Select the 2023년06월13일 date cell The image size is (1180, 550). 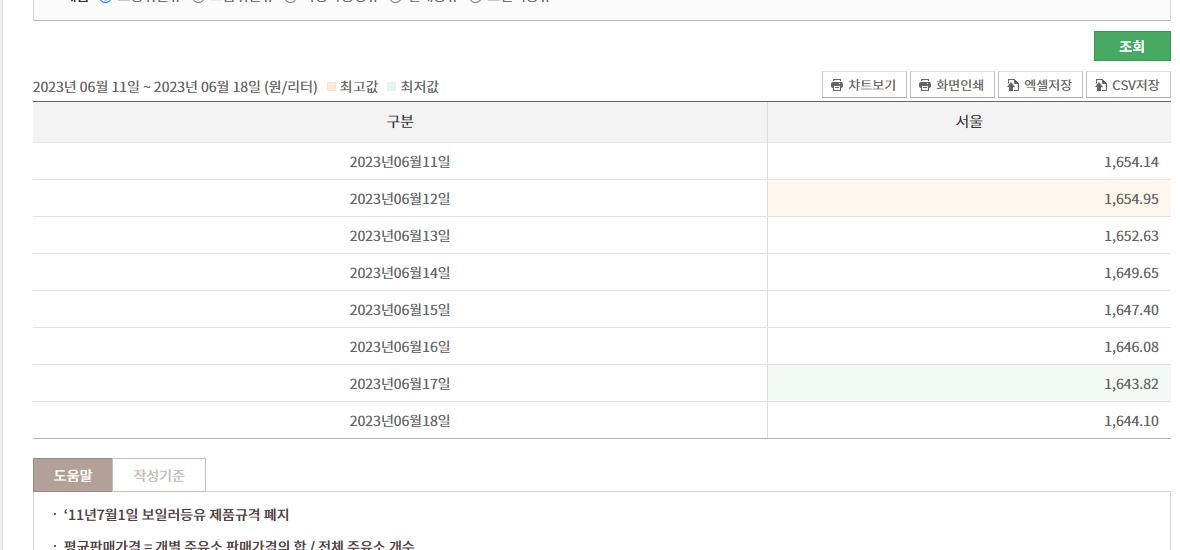400,235
